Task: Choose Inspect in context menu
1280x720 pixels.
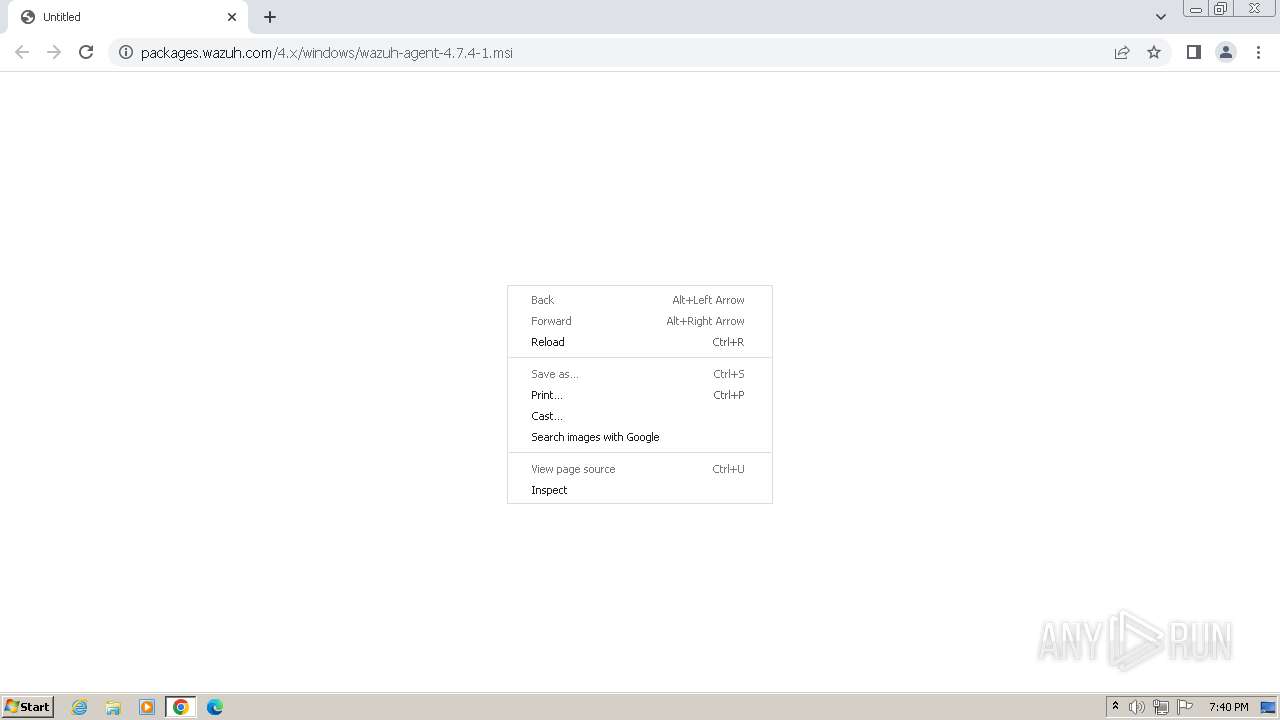Action: point(640,490)
